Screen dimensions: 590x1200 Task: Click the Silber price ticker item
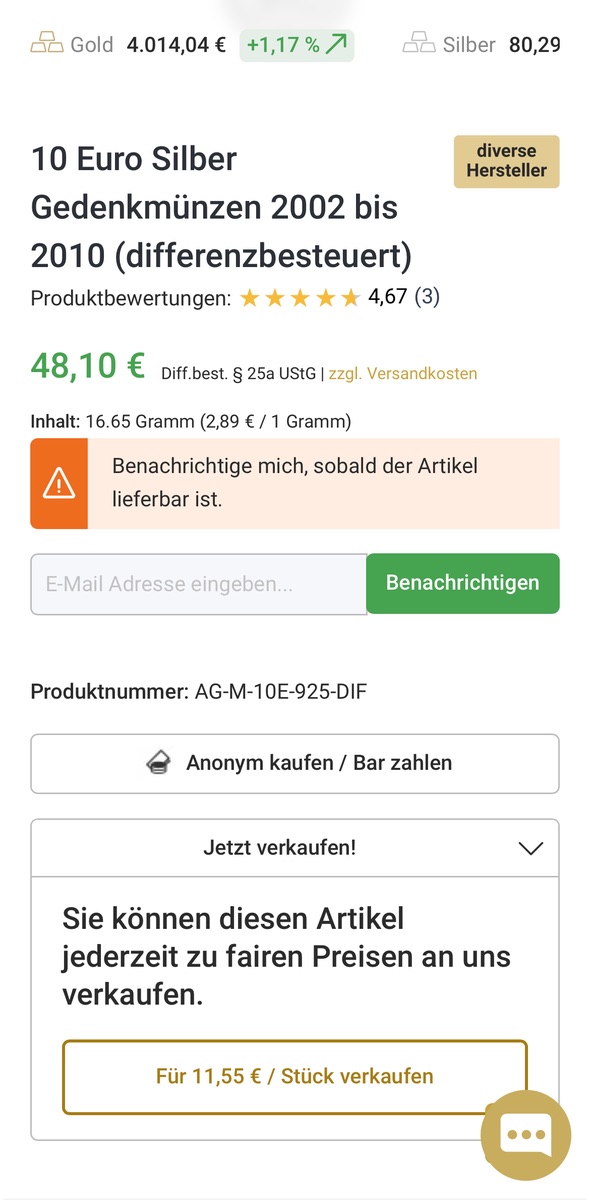(482, 45)
